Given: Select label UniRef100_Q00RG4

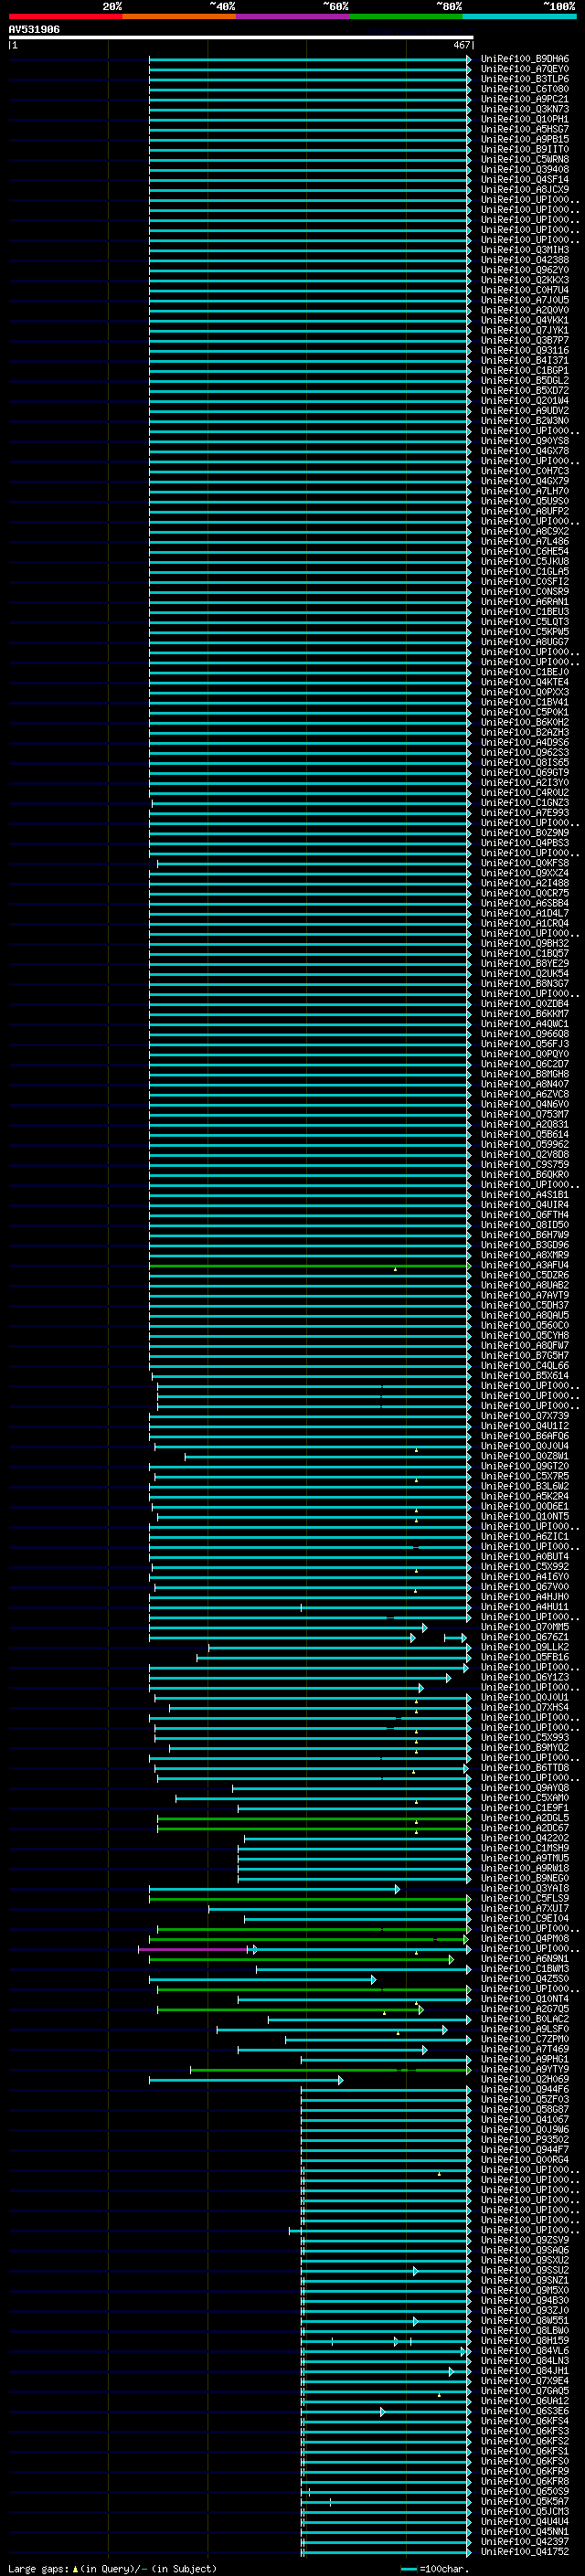Looking at the screenshot, I should point(524,2160).
